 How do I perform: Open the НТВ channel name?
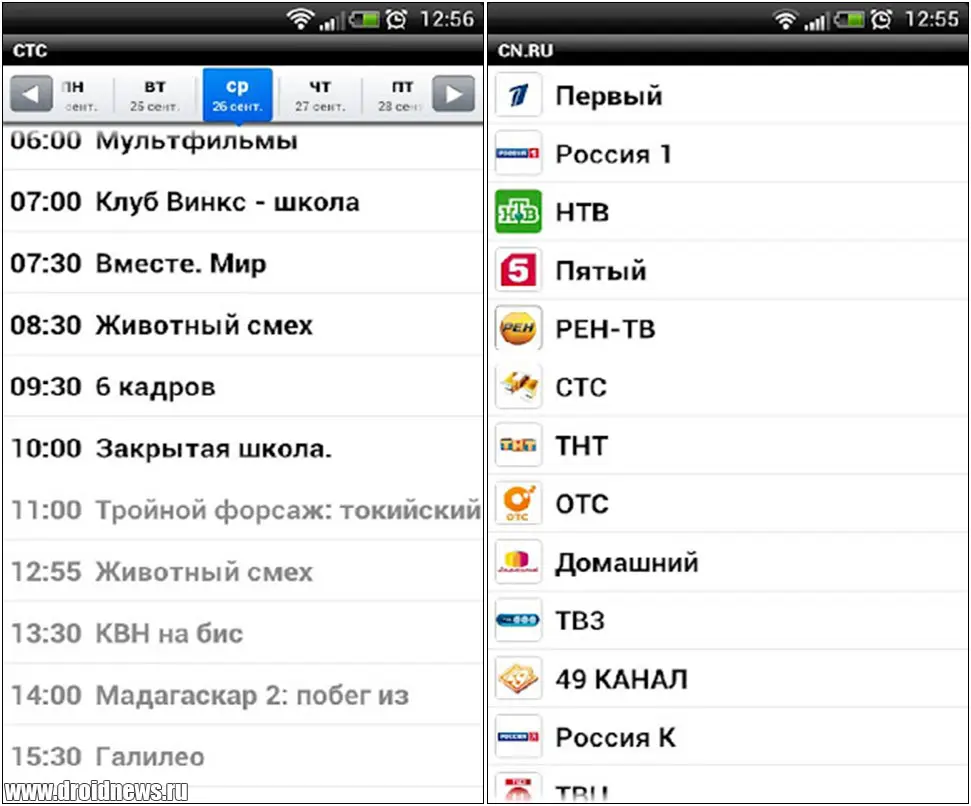582,212
